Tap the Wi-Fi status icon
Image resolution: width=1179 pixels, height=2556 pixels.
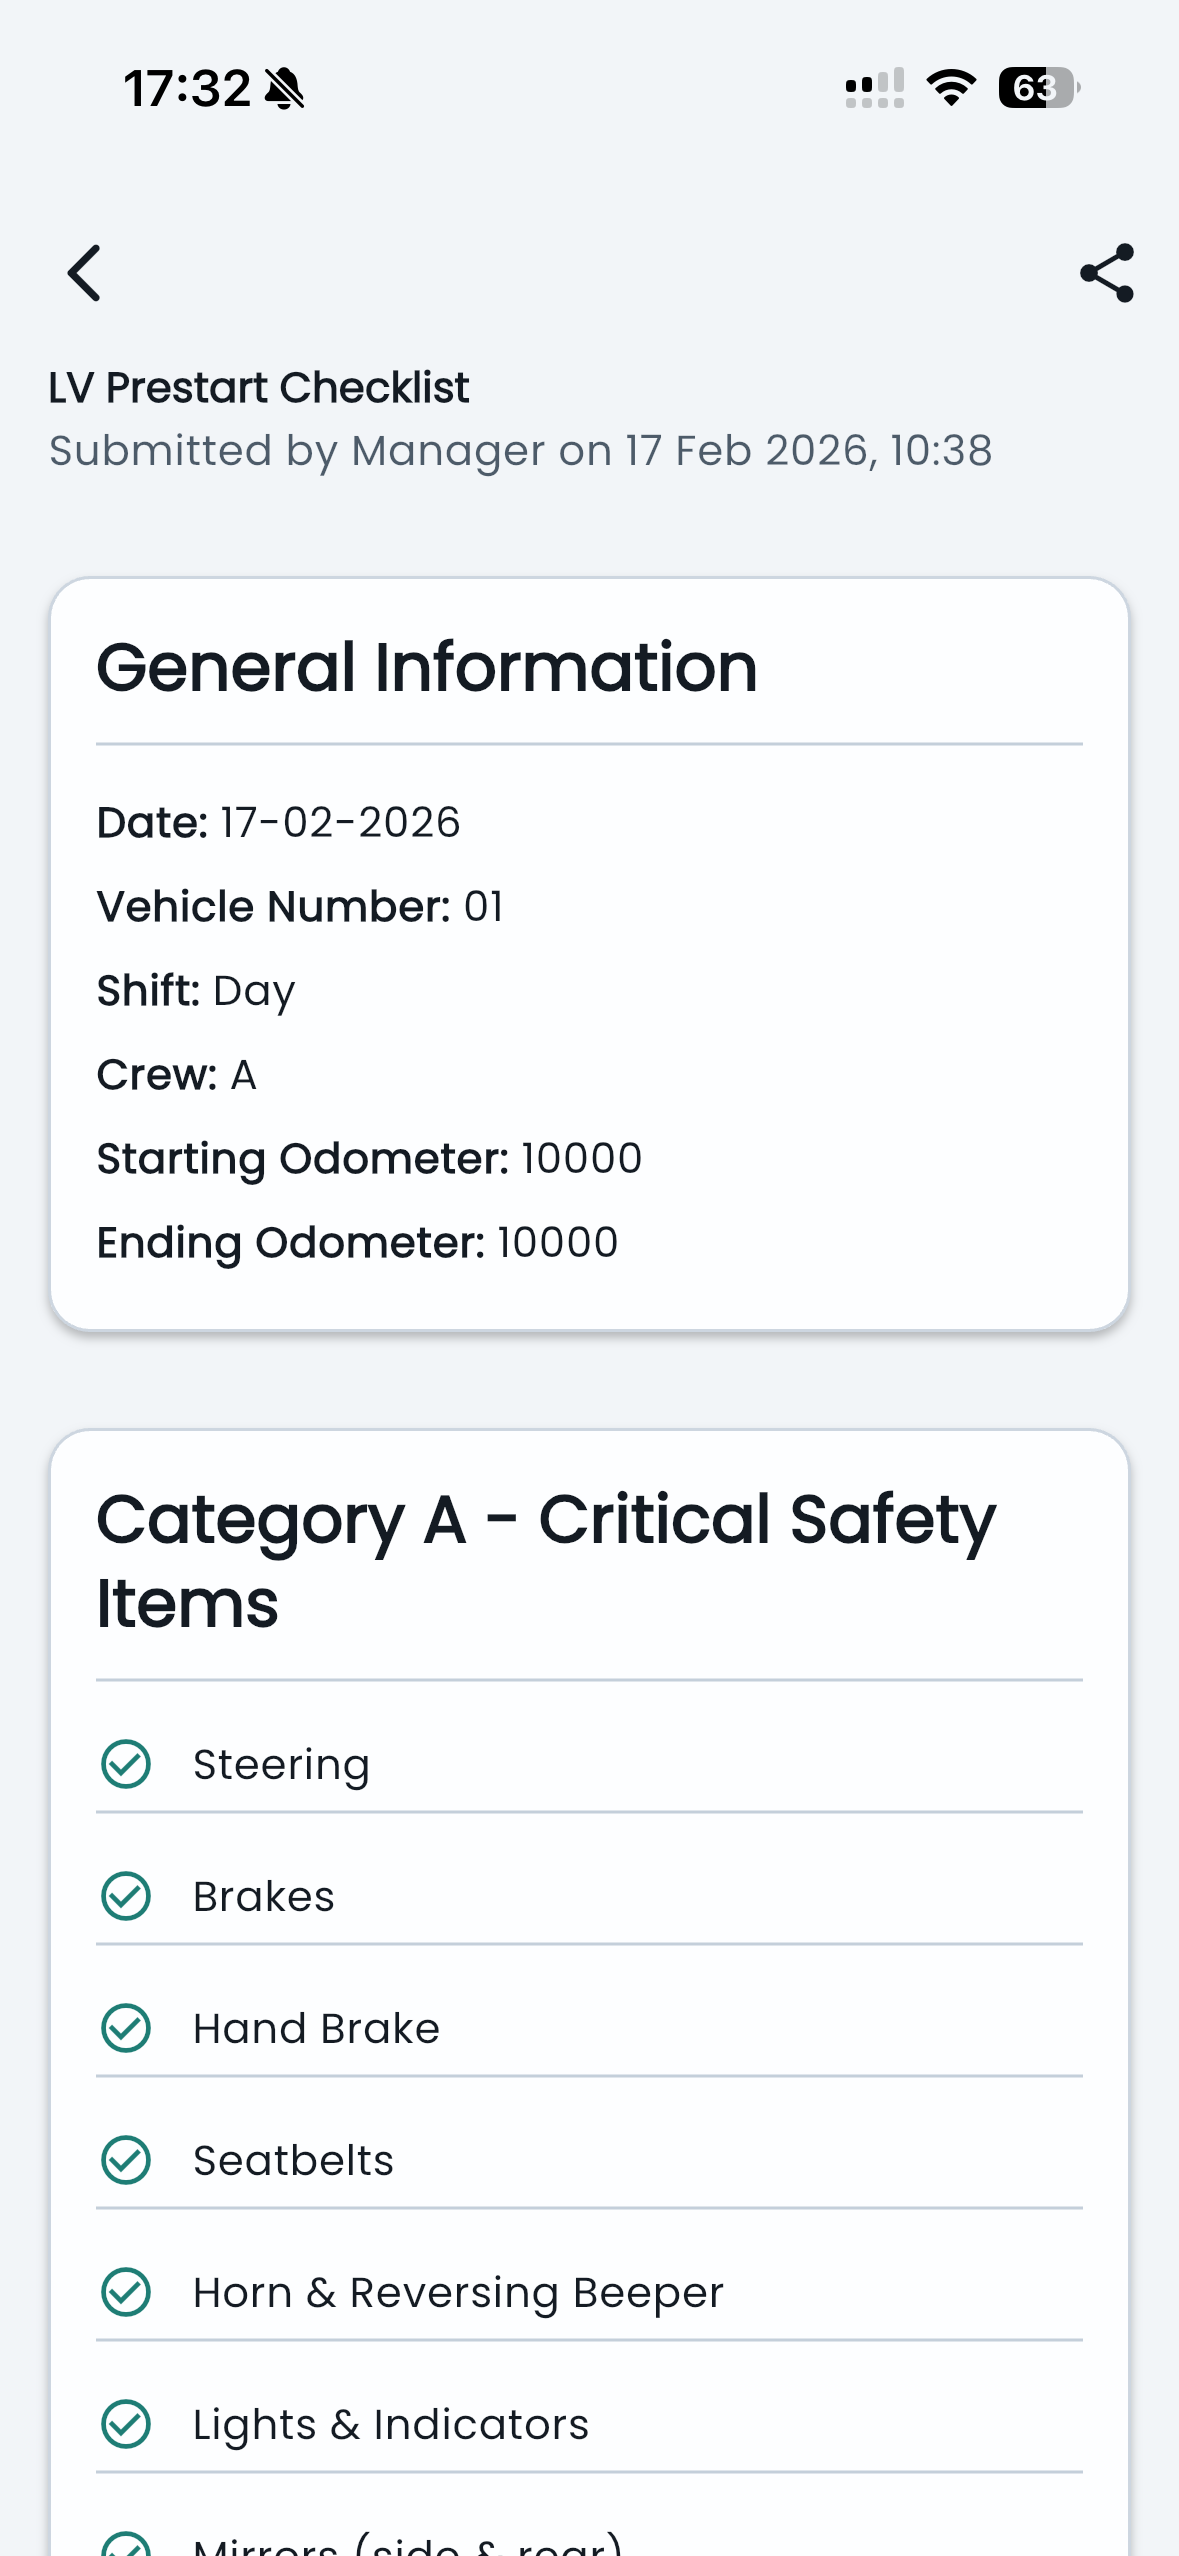(x=951, y=88)
